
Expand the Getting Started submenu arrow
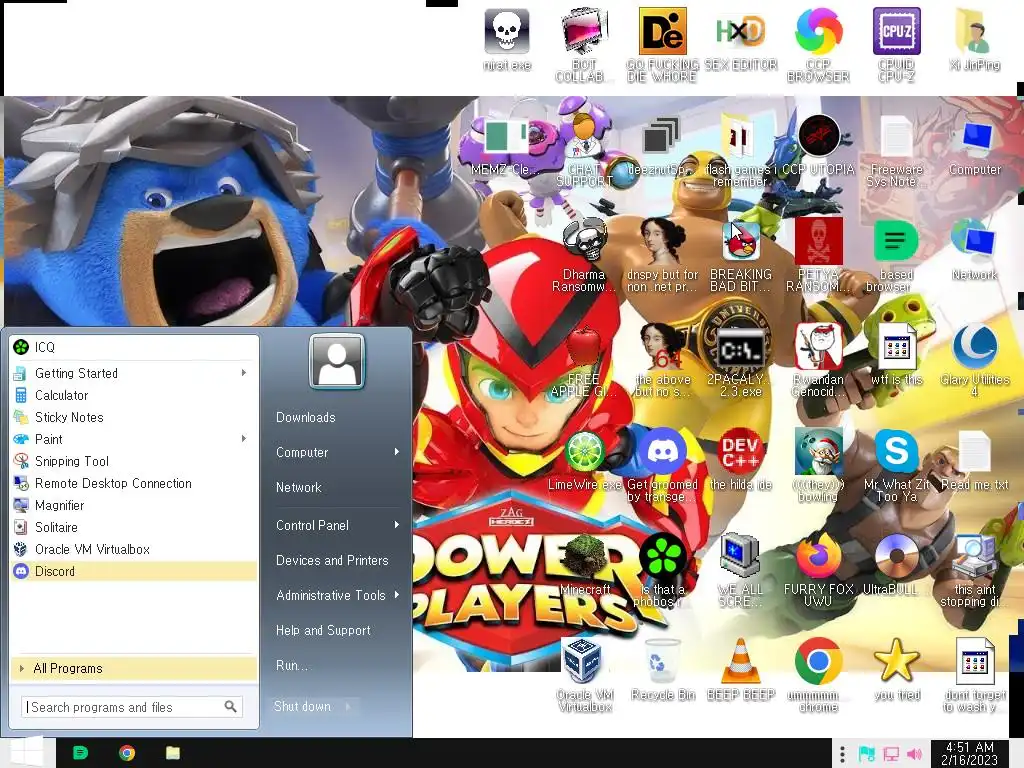[244, 373]
